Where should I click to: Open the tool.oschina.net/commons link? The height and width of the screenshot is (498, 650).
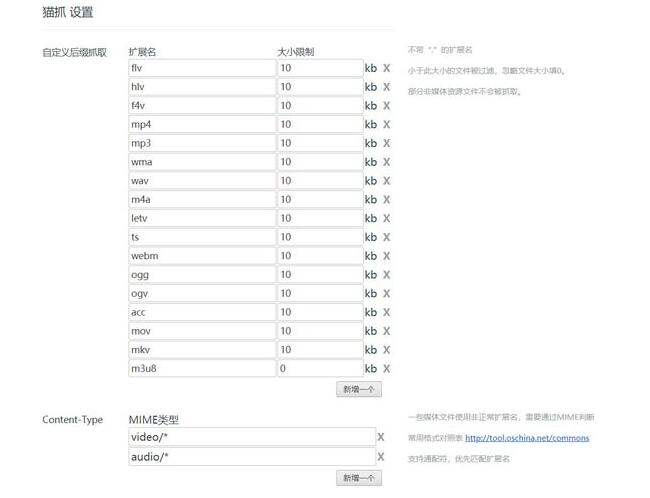(x=527, y=438)
